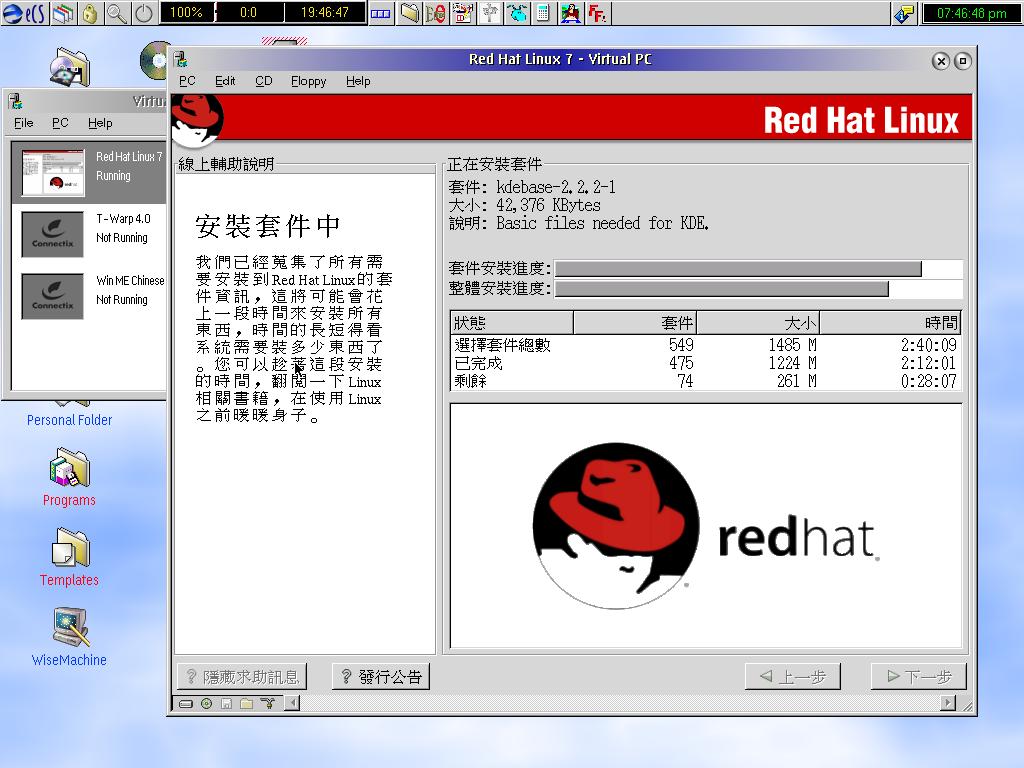Open the eCS launch menu button
The width and height of the screenshot is (1024, 768).
point(25,13)
